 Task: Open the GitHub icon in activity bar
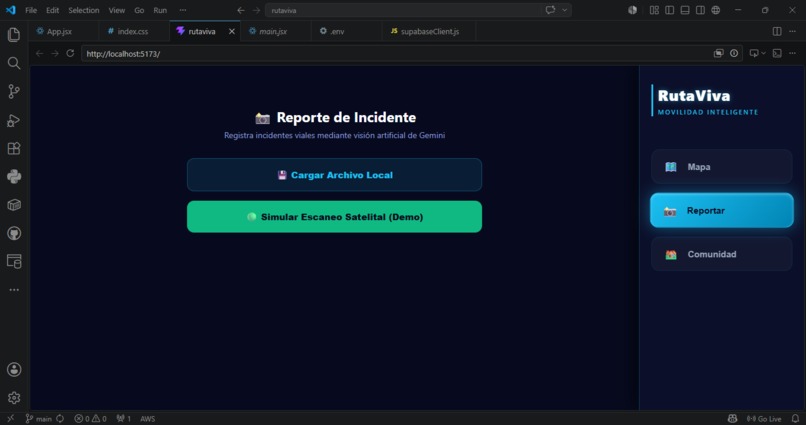(14, 233)
